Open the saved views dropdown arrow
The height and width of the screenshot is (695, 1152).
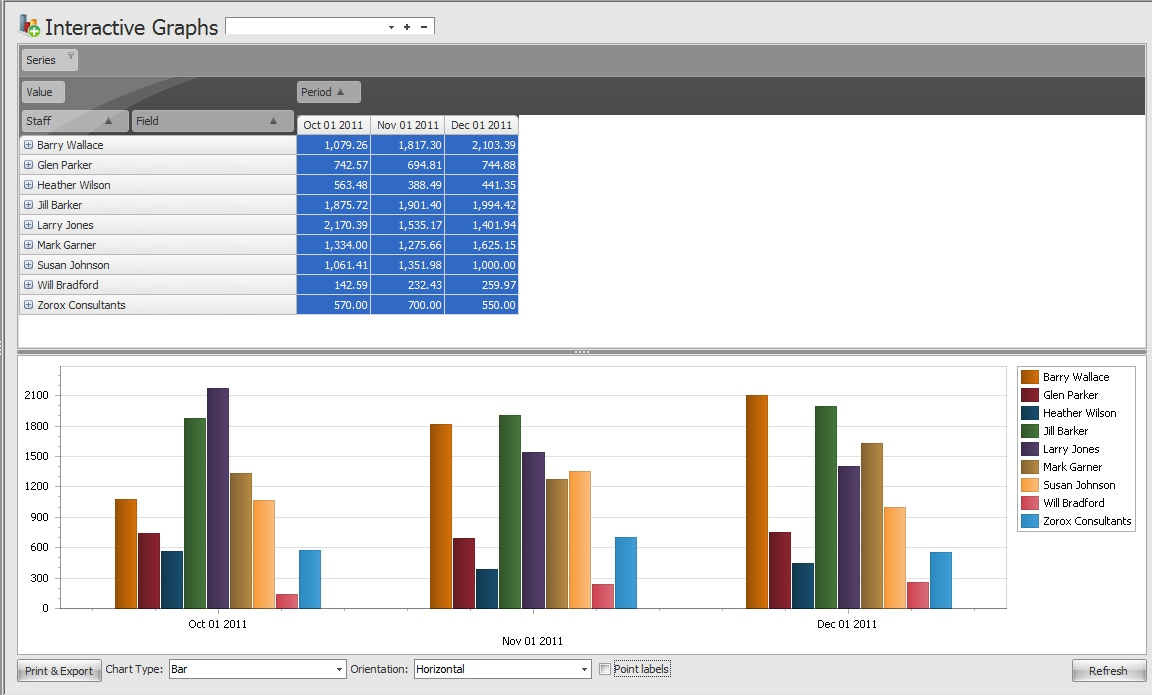click(x=390, y=25)
